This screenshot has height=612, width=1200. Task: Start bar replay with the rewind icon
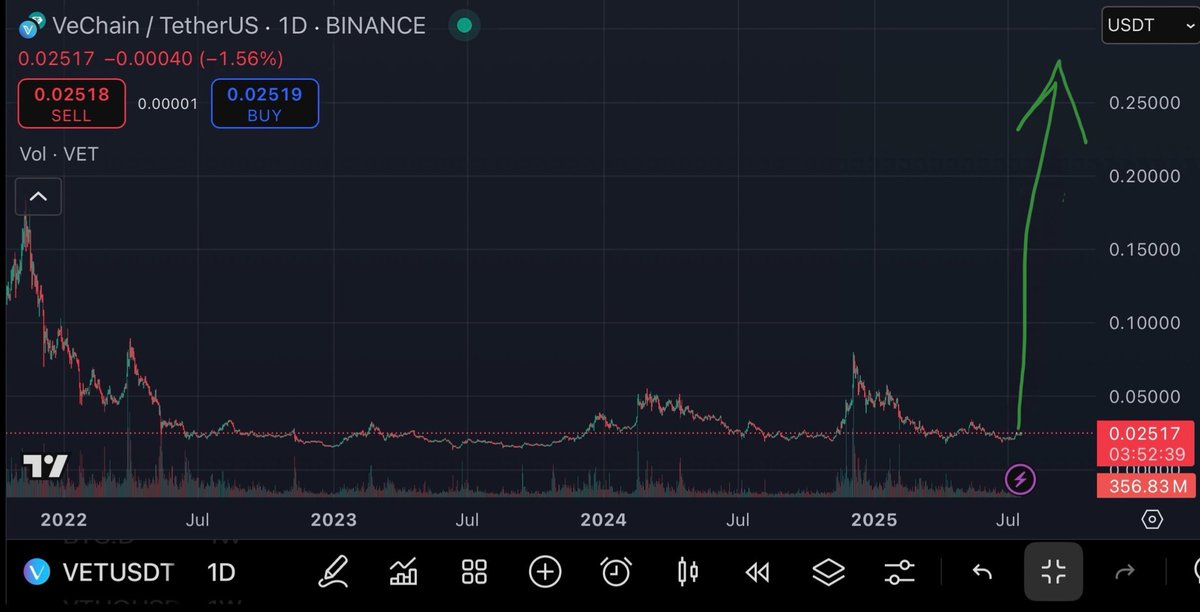point(757,572)
